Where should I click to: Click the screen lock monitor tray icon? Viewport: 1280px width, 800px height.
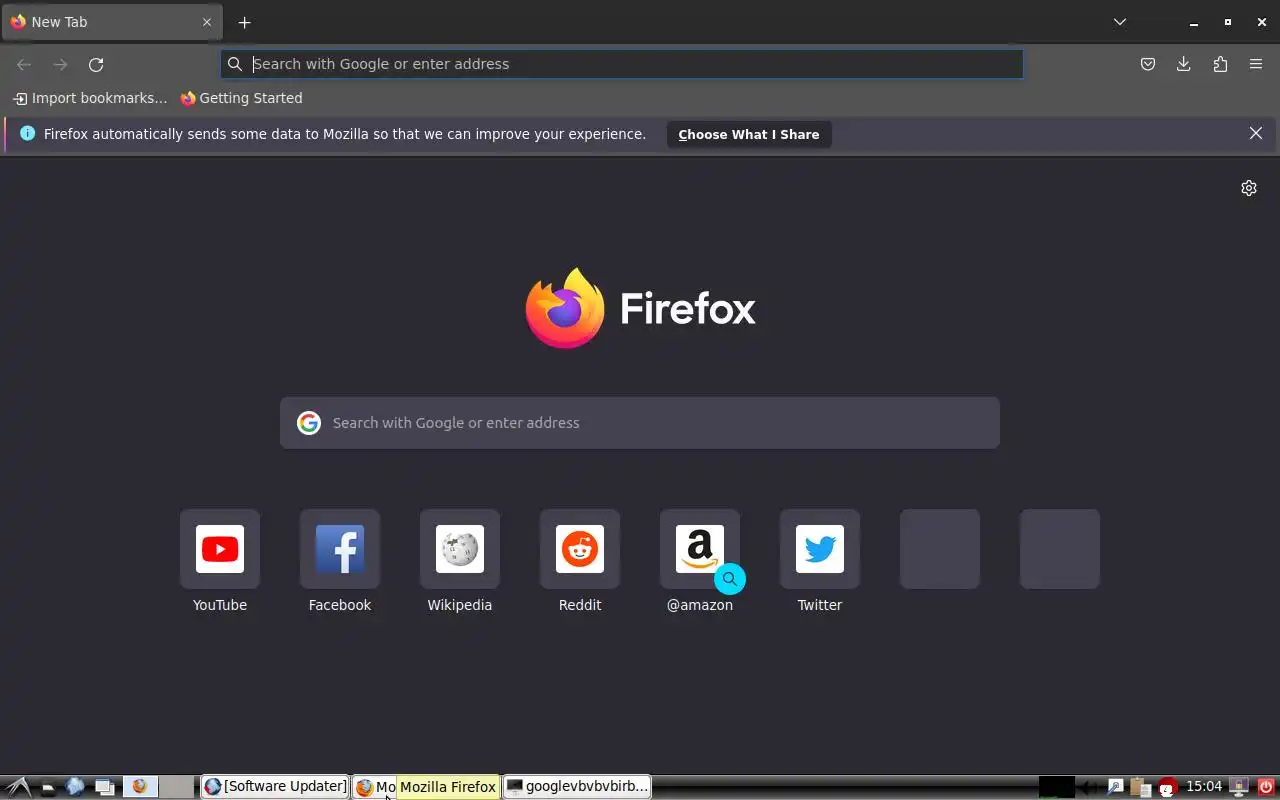click(x=1240, y=787)
